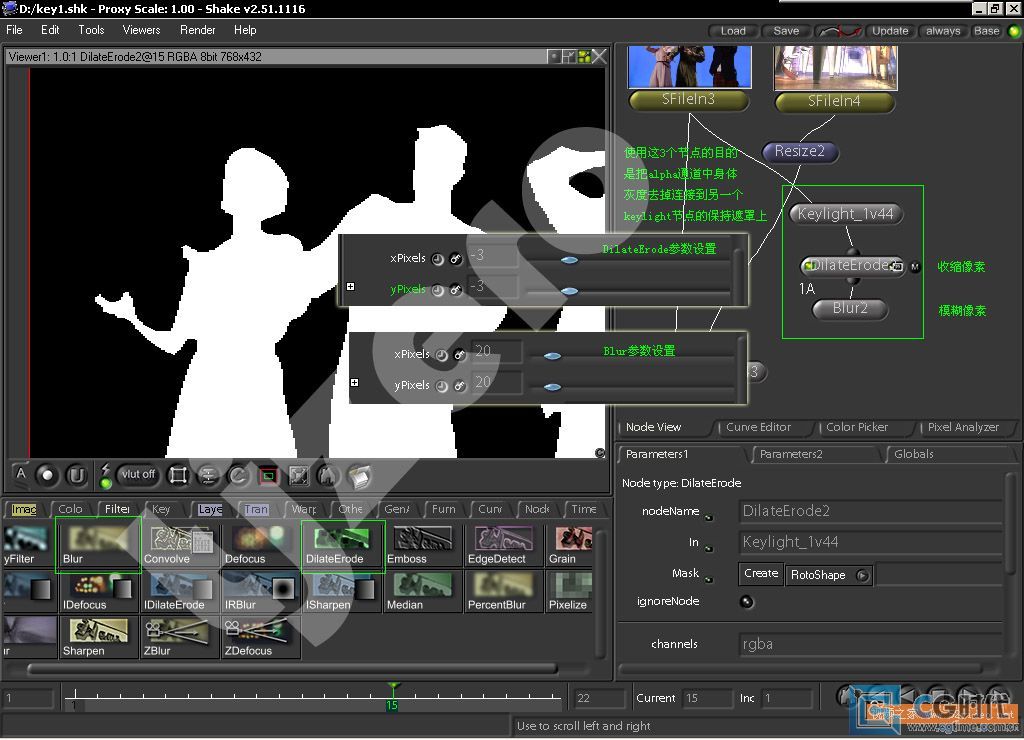Add a Pixelize filter
1024x740 pixels.
570,591
